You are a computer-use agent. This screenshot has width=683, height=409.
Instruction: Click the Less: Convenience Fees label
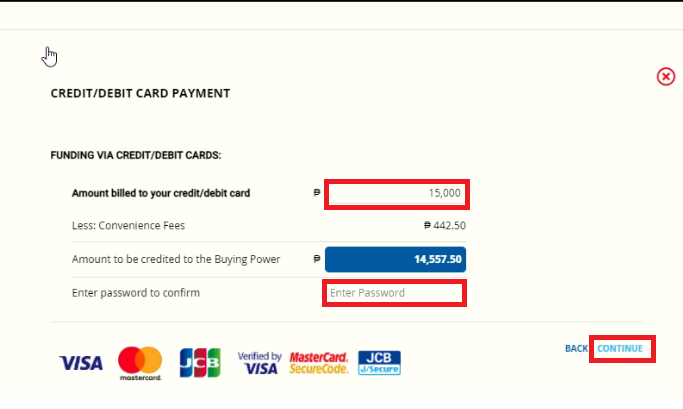pyautogui.click(x=128, y=226)
